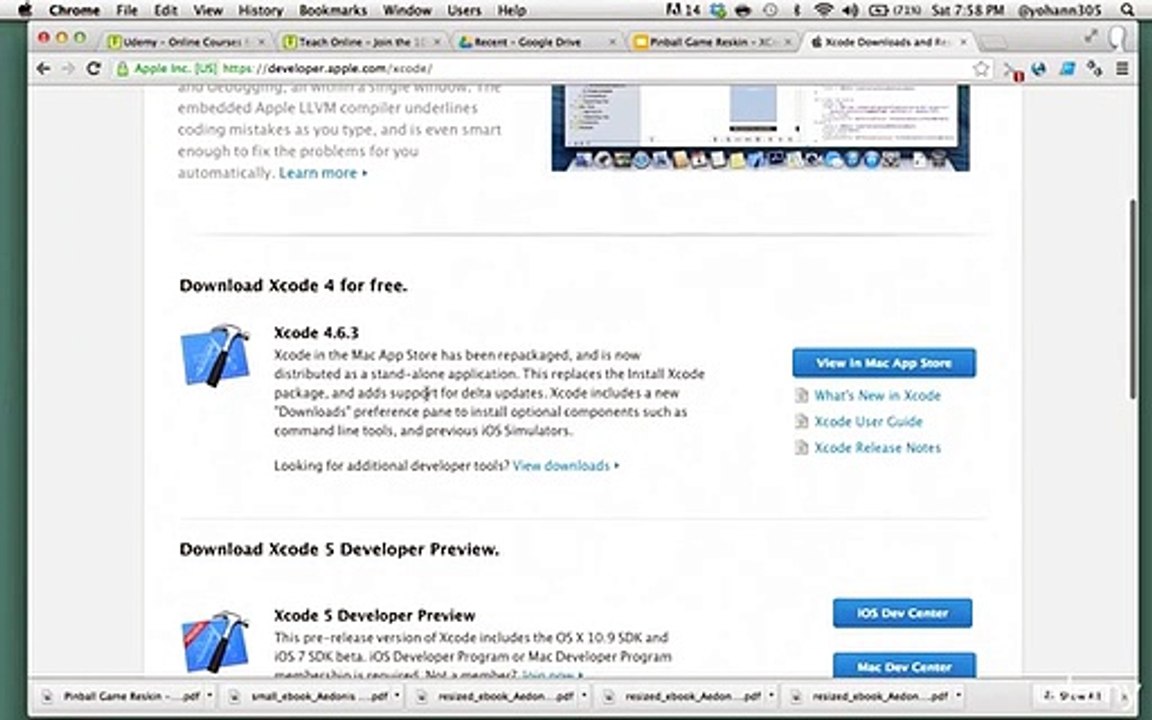Viewport: 1152px width, 720px height.
Task: Open the Help menu
Action: [x=511, y=10]
